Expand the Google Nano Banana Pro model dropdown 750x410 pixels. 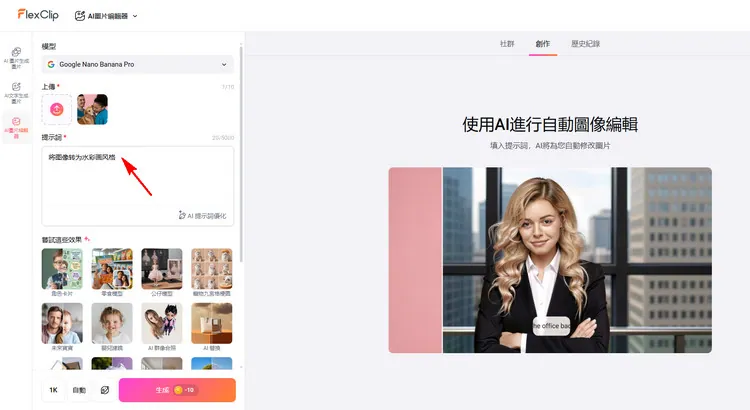pos(137,64)
